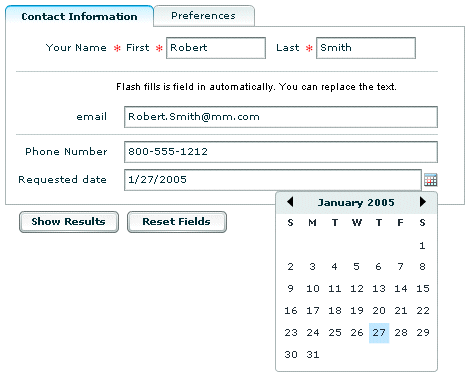Click into the email input field
Viewport: 470px width, 378px height.
point(281,117)
